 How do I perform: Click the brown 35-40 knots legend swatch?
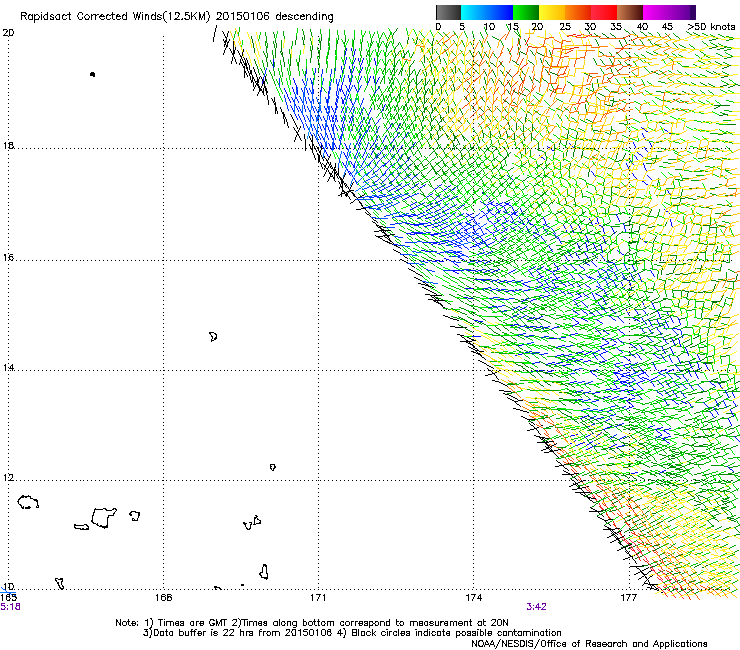[x=630, y=12]
